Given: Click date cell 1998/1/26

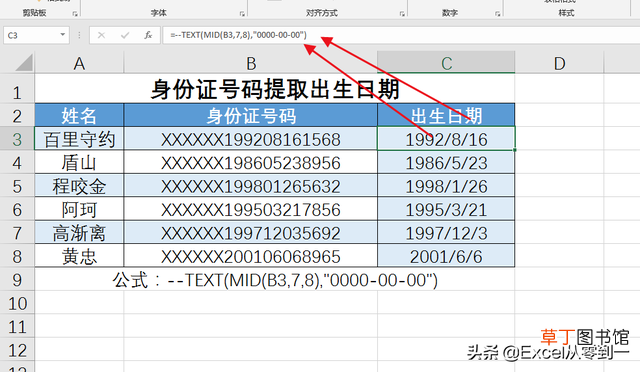Looking at the screenshot, I should 446,186.
